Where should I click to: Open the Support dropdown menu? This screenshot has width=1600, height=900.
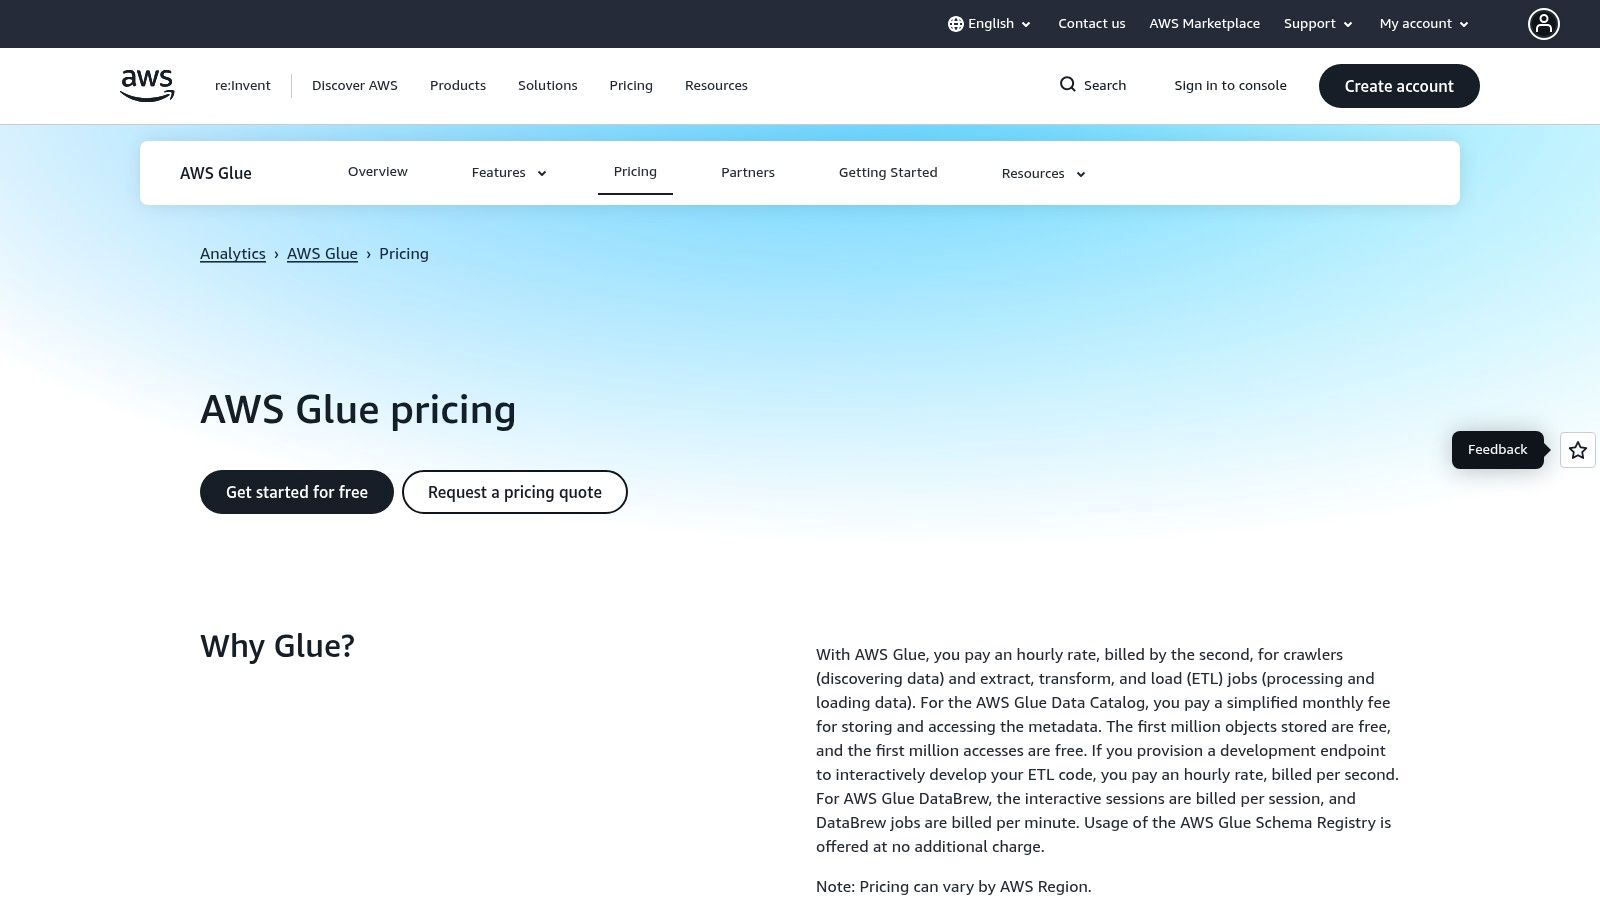click(1318, 24)
